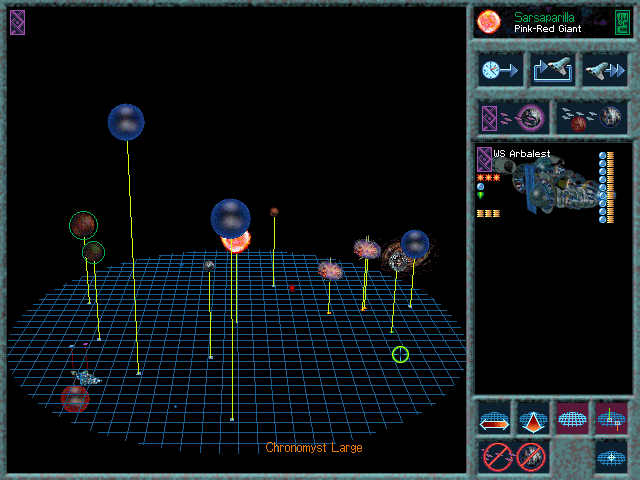Toggle the hide-ships crossed-out button
640x480 pixels.
[x=498, y=457]
